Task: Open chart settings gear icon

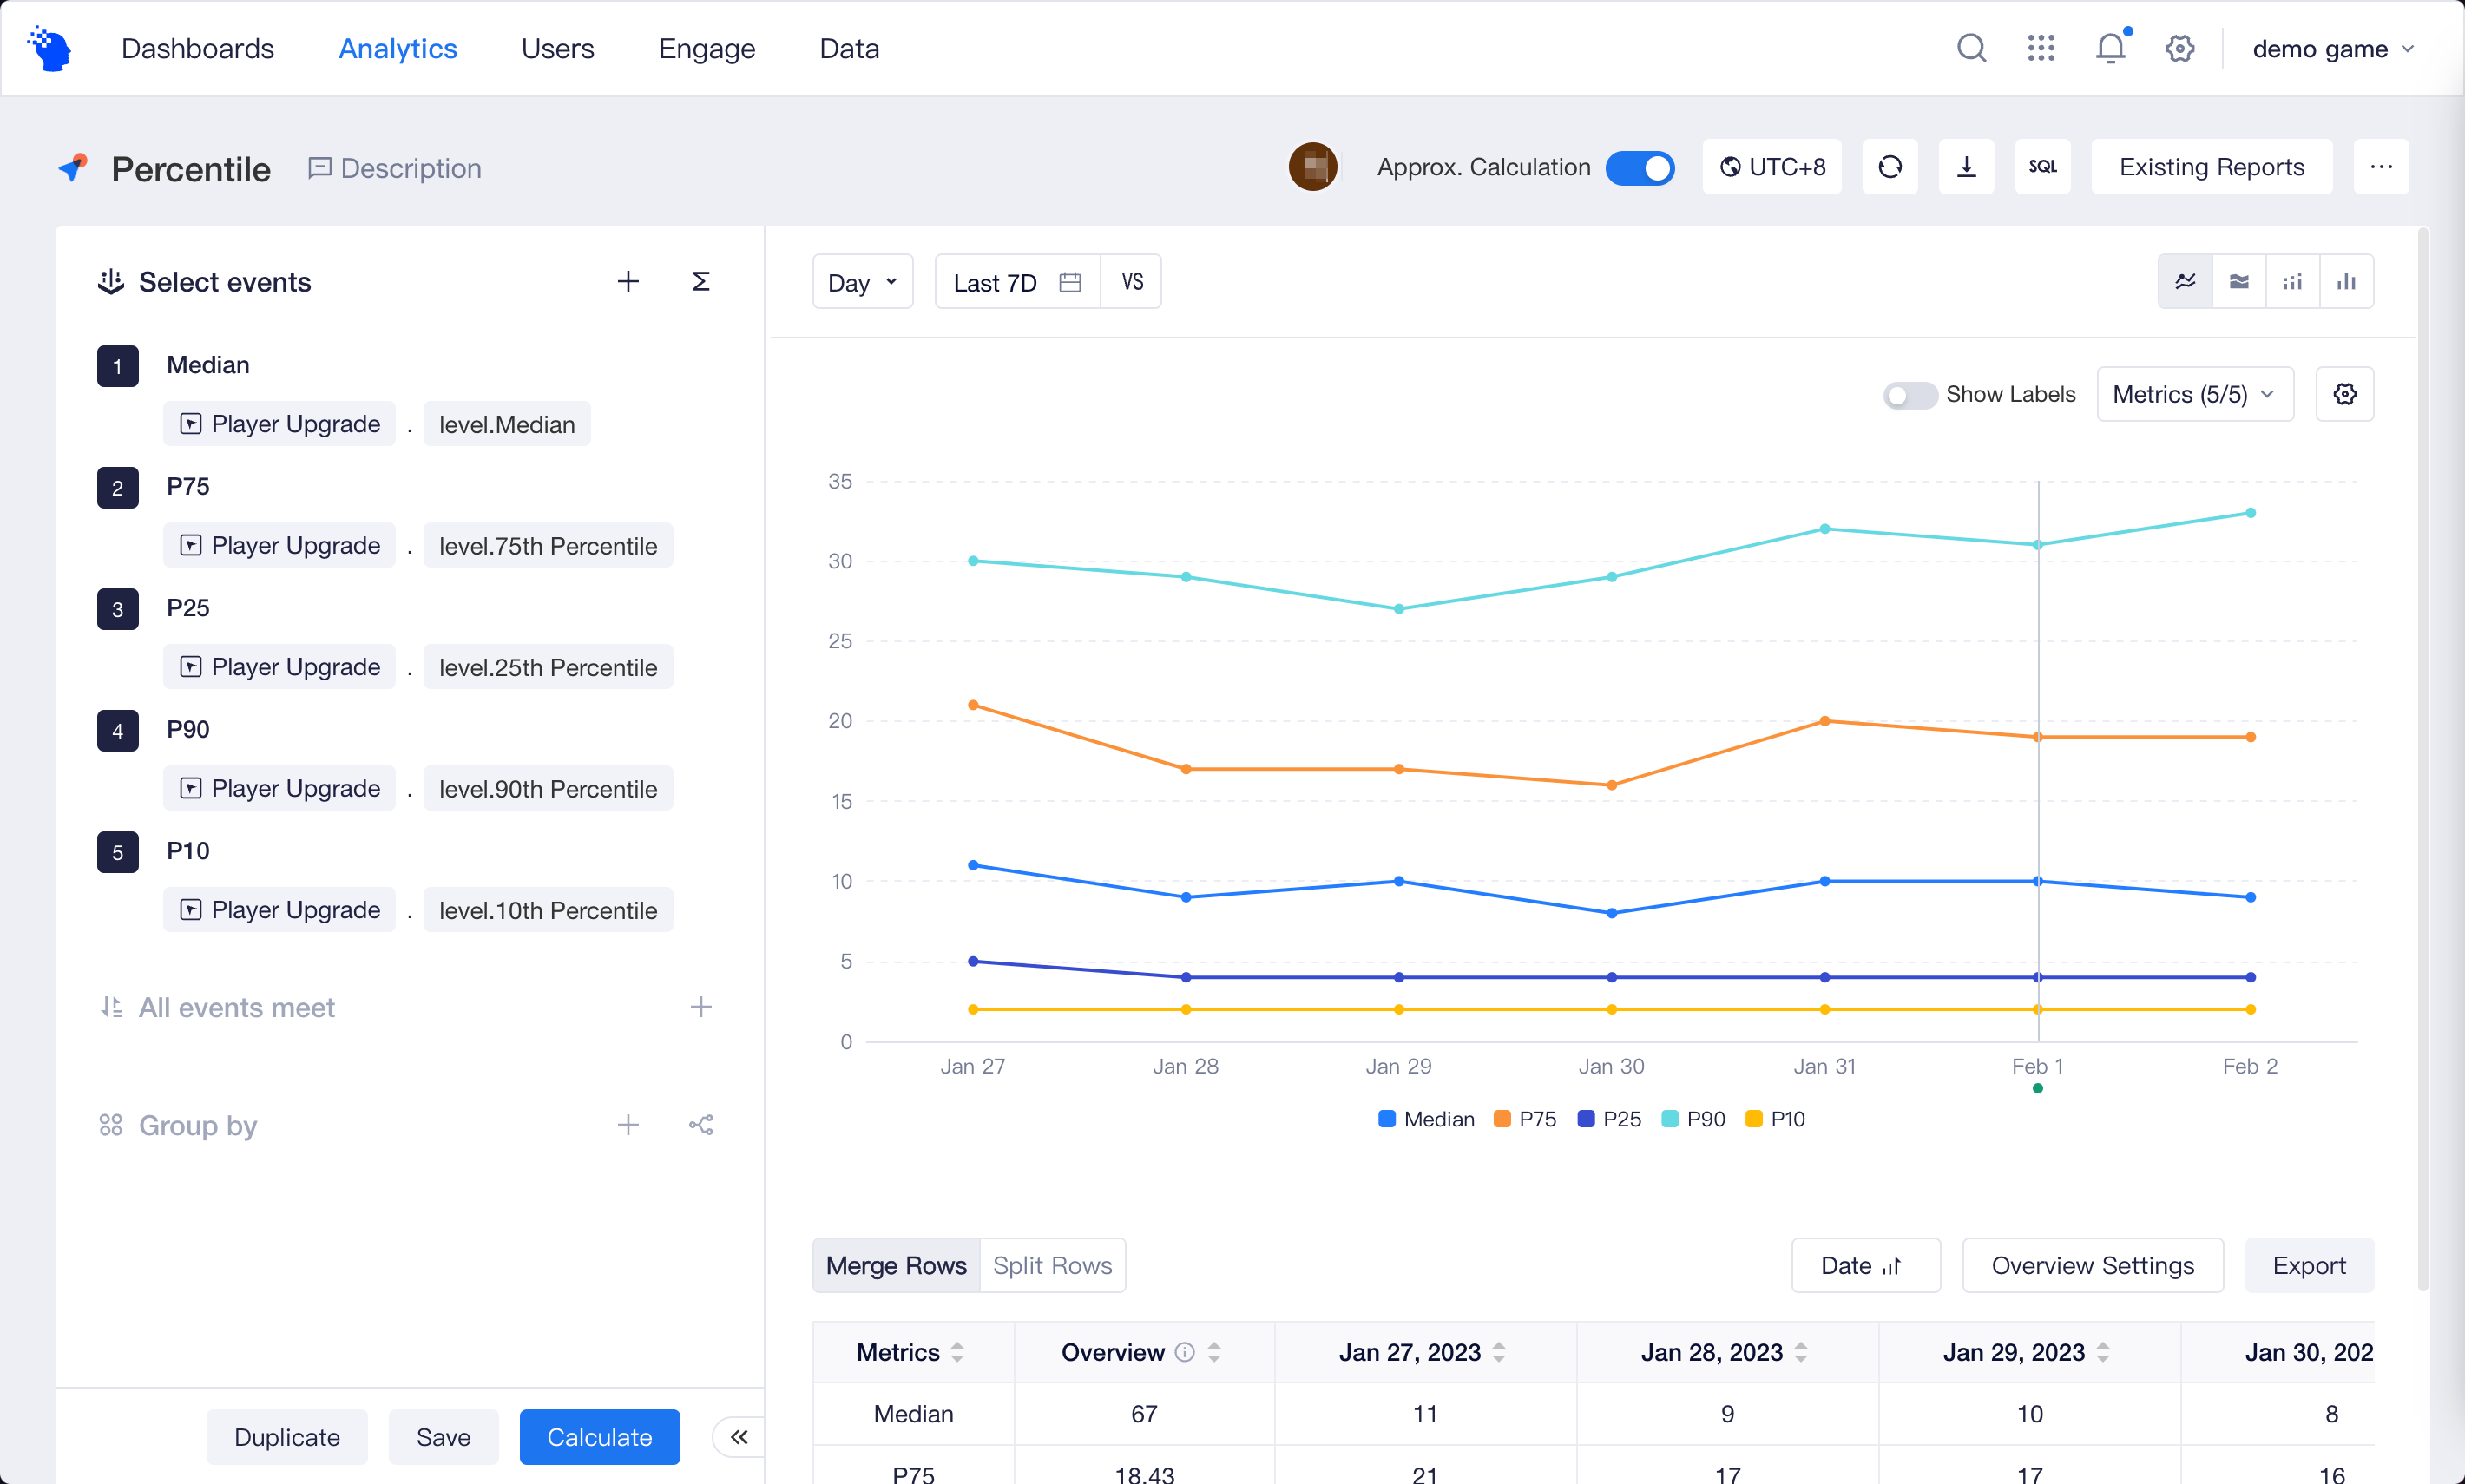Action: 2344,394
